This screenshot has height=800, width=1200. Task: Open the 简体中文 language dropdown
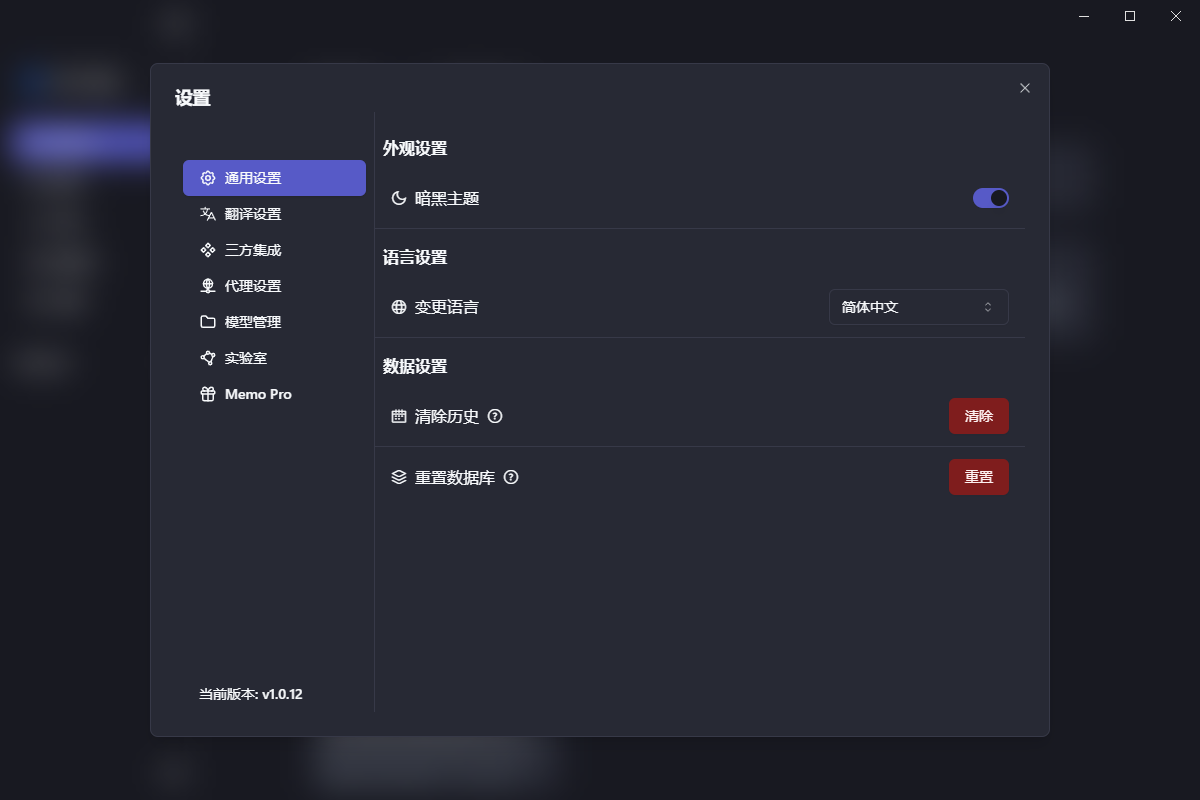[x=917, y=307]
